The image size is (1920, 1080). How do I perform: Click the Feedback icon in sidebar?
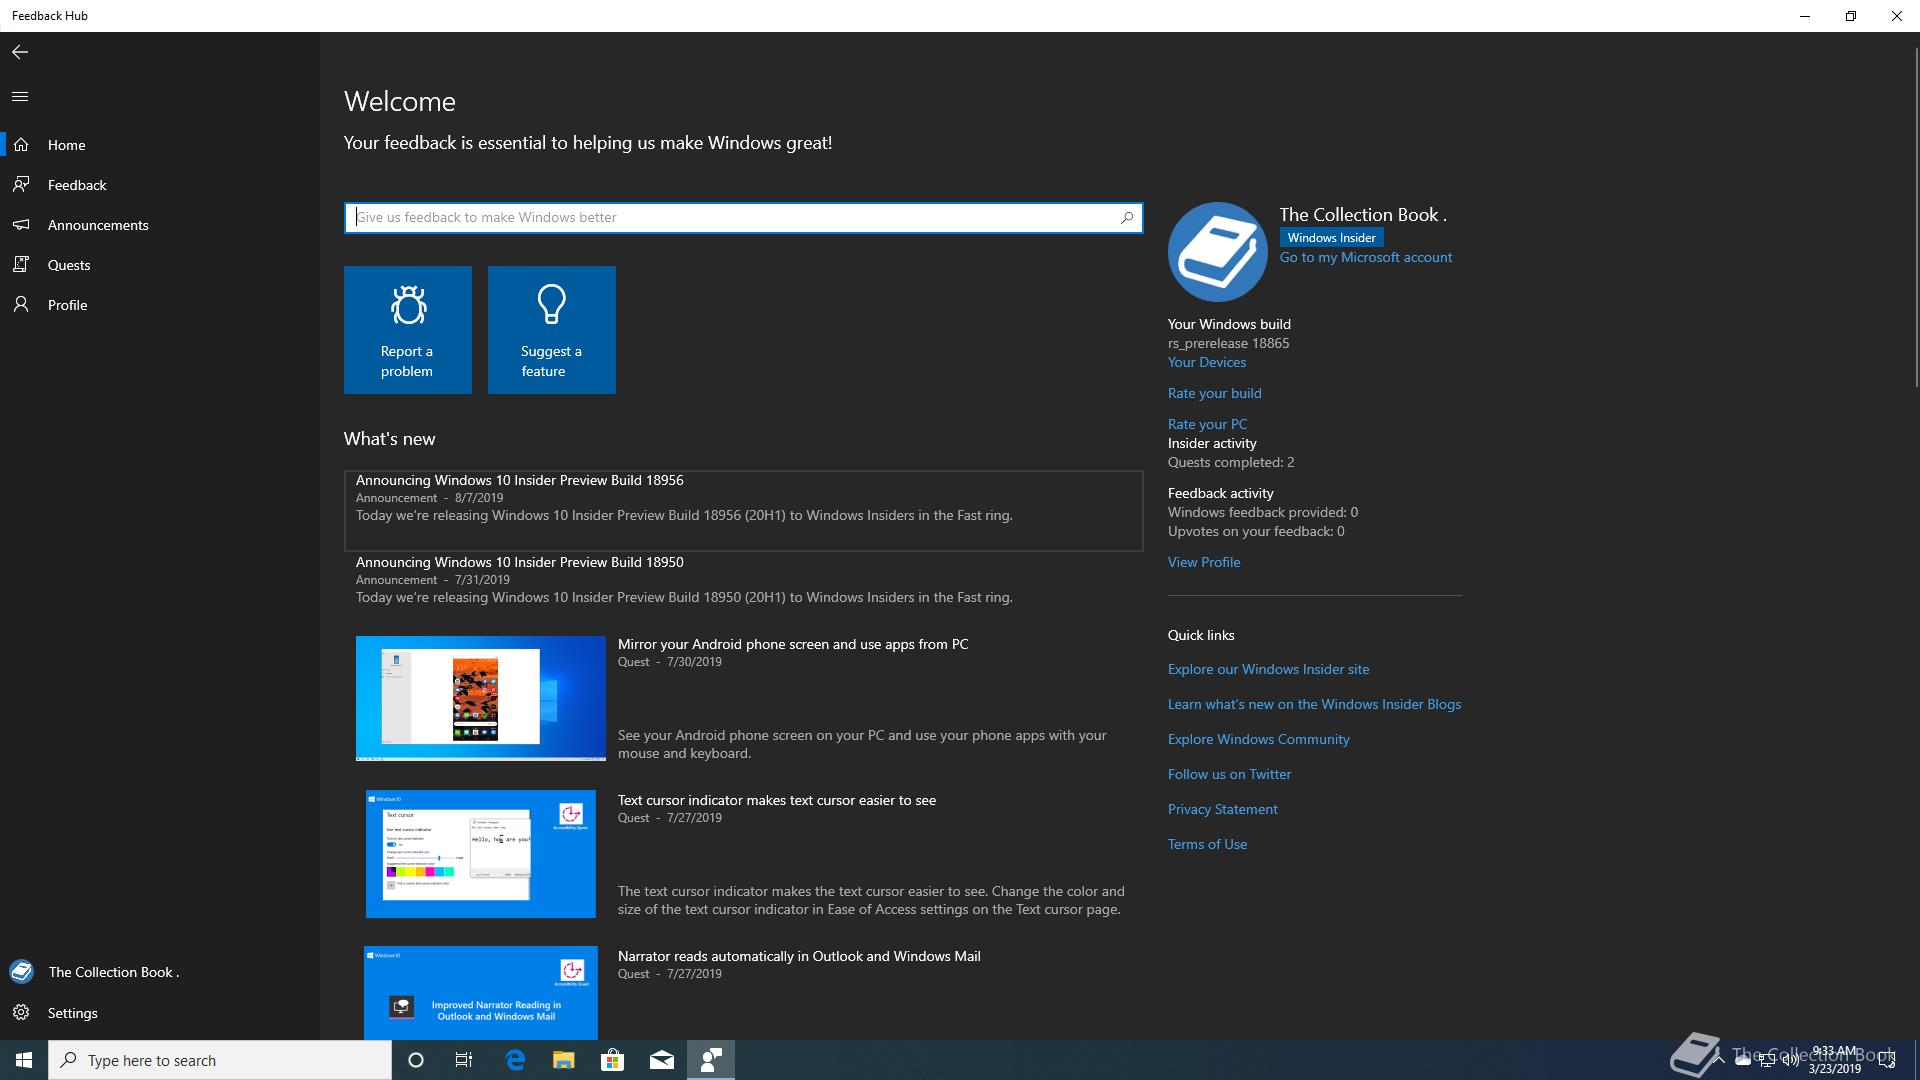21,185
